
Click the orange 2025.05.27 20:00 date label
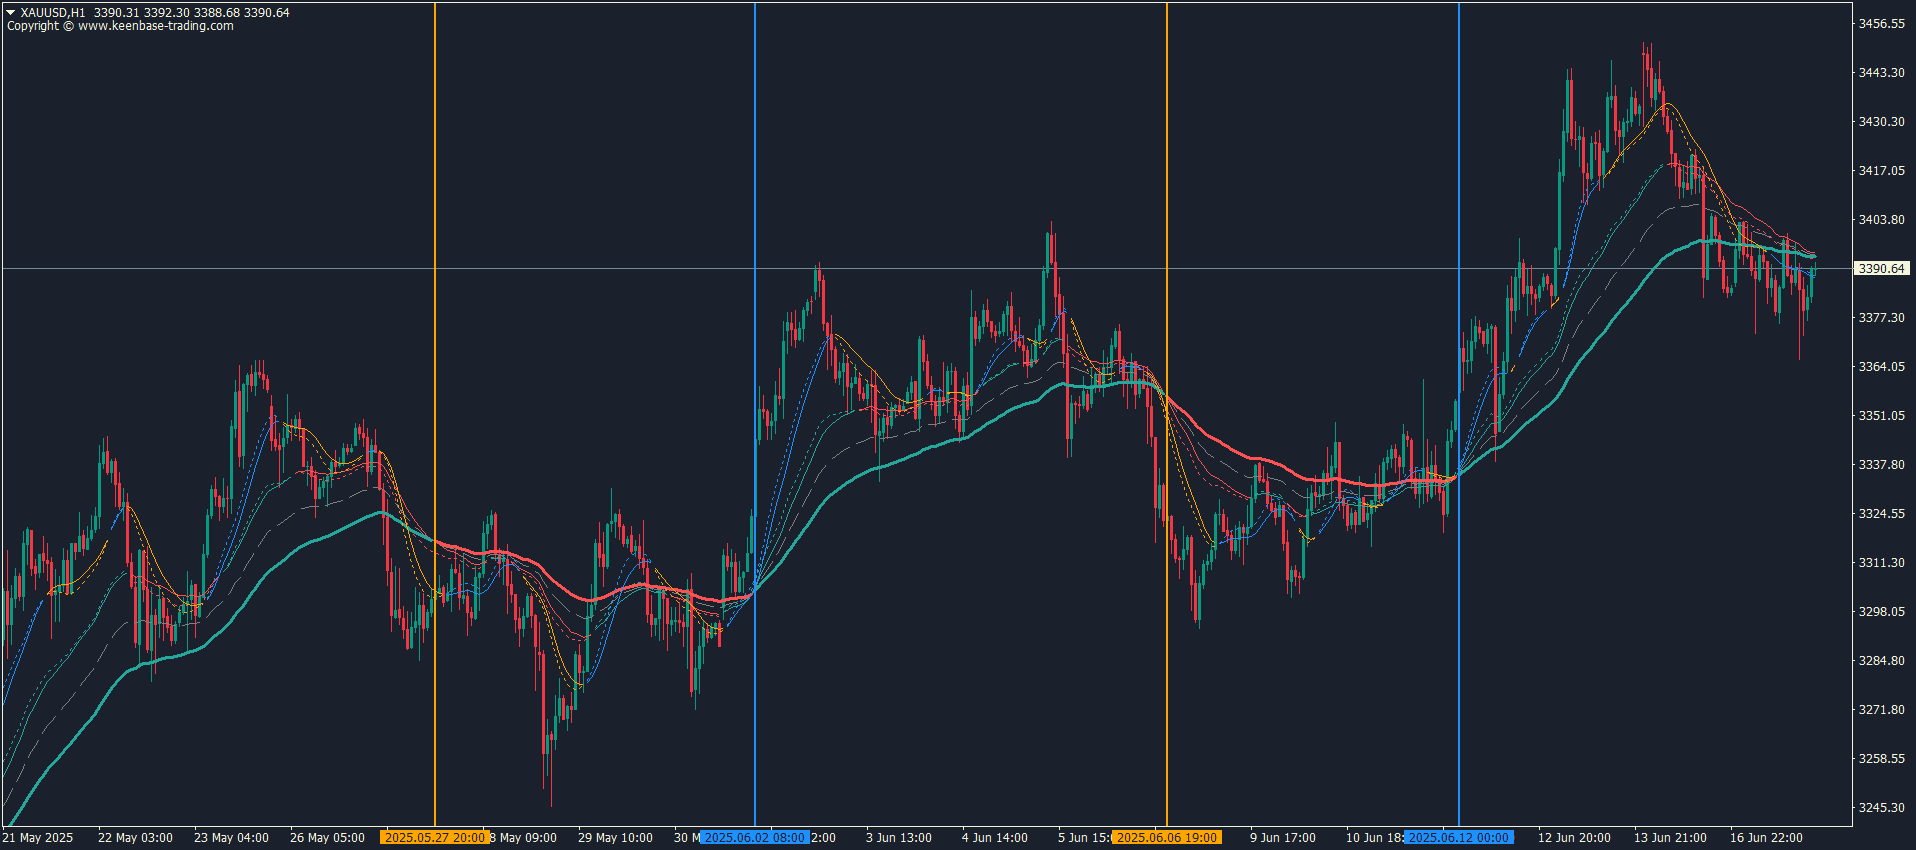coord(435,838)
